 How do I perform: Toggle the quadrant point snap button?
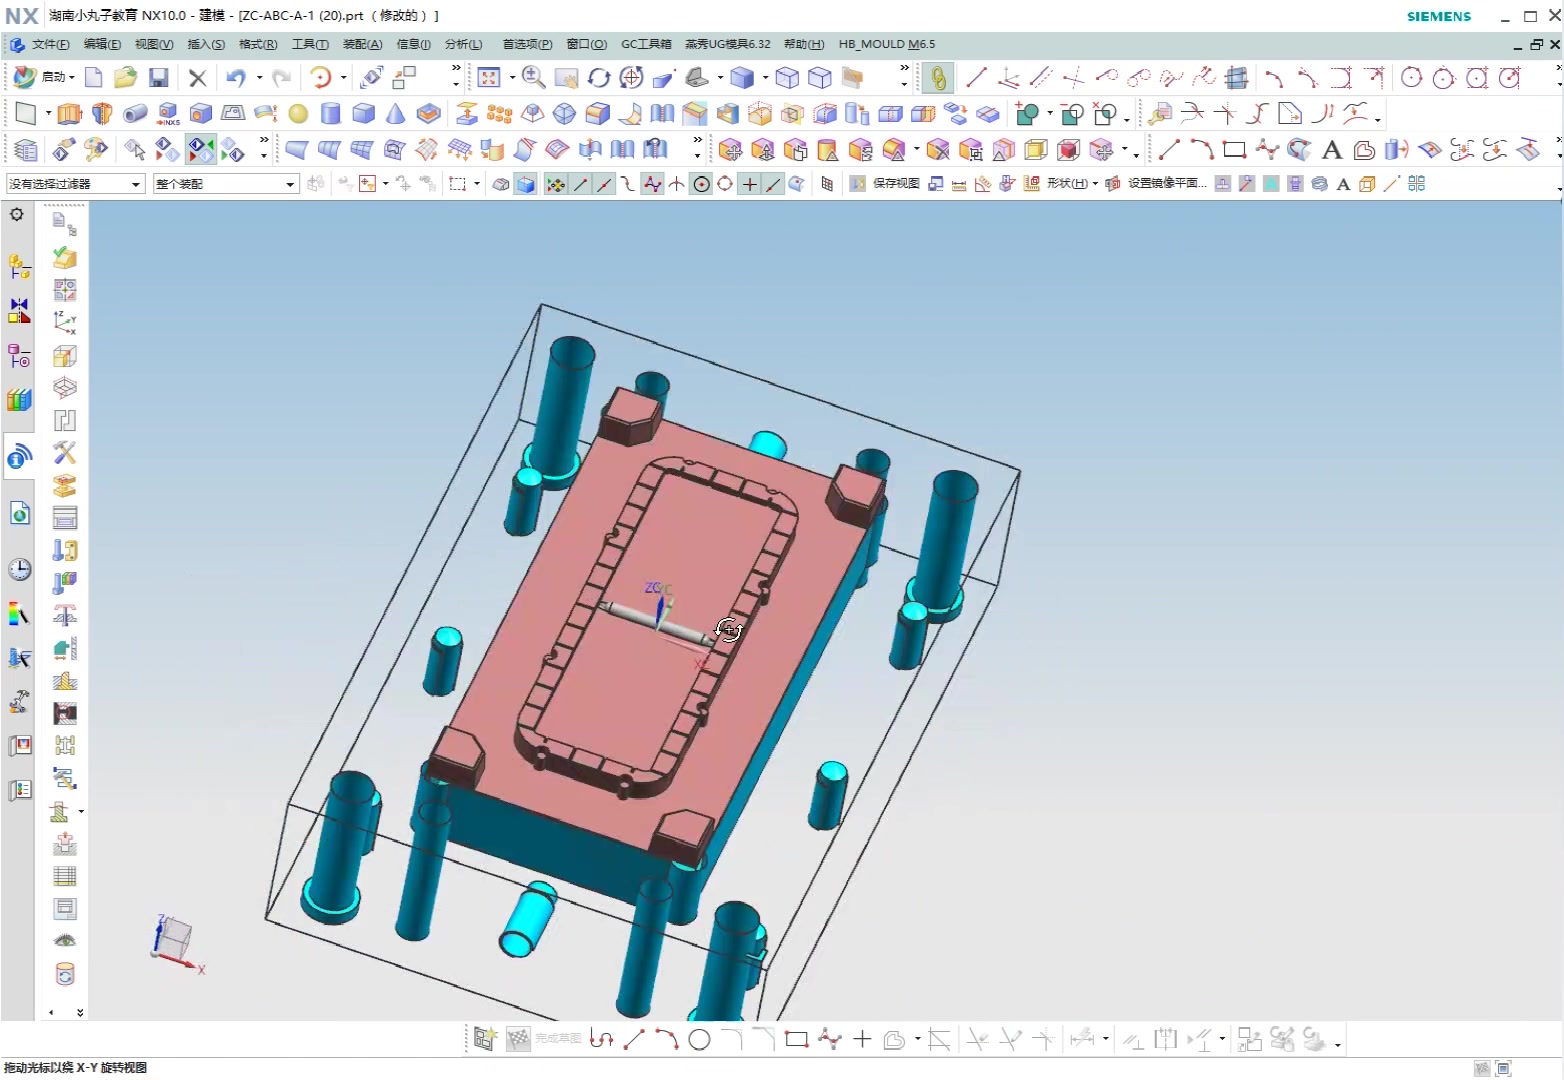725,184
